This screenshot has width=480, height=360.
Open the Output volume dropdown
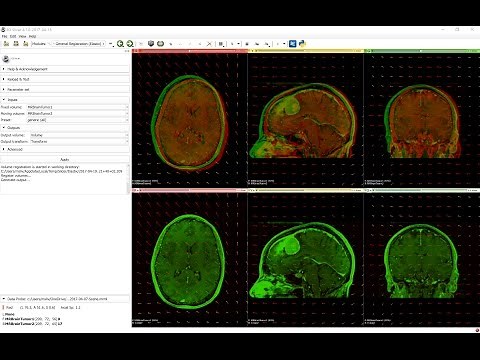79,135
